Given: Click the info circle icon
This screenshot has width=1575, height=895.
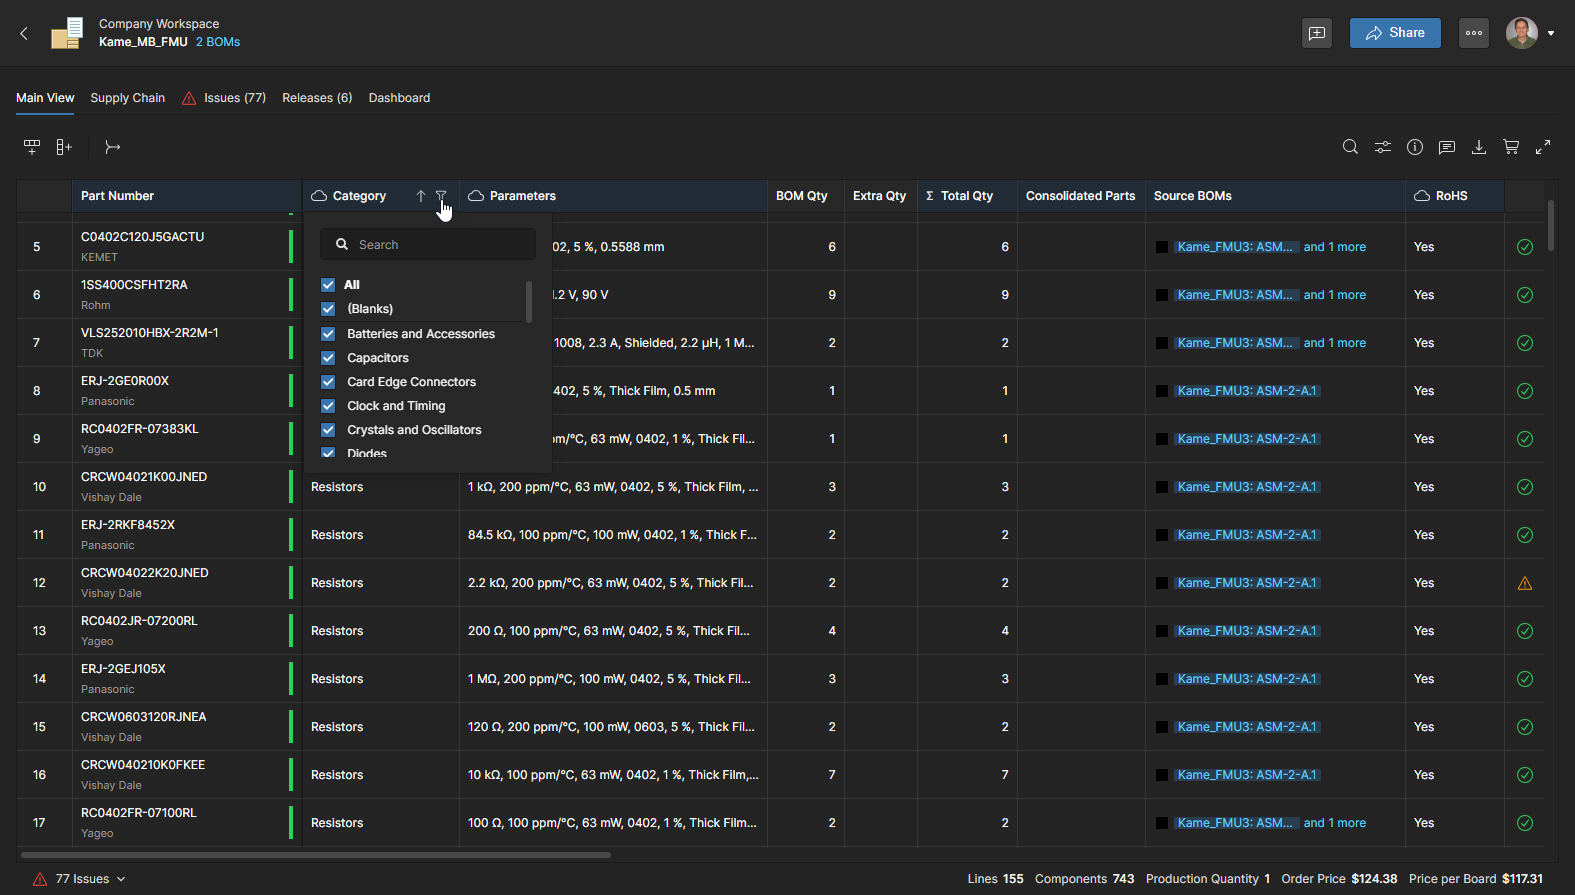Looking at the screenshot, I should [x=1415, y=147].
